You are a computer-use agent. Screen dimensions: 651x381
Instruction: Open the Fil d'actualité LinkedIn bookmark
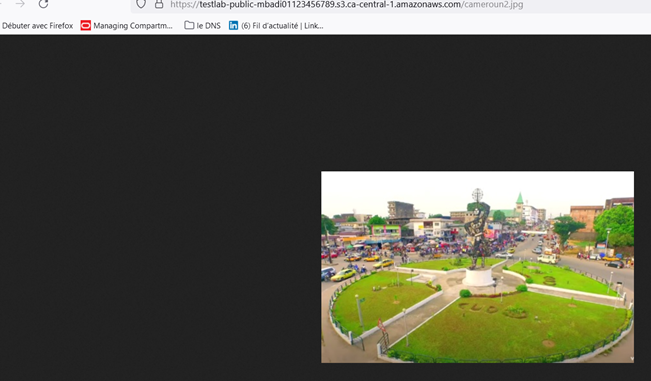[276, 26]
